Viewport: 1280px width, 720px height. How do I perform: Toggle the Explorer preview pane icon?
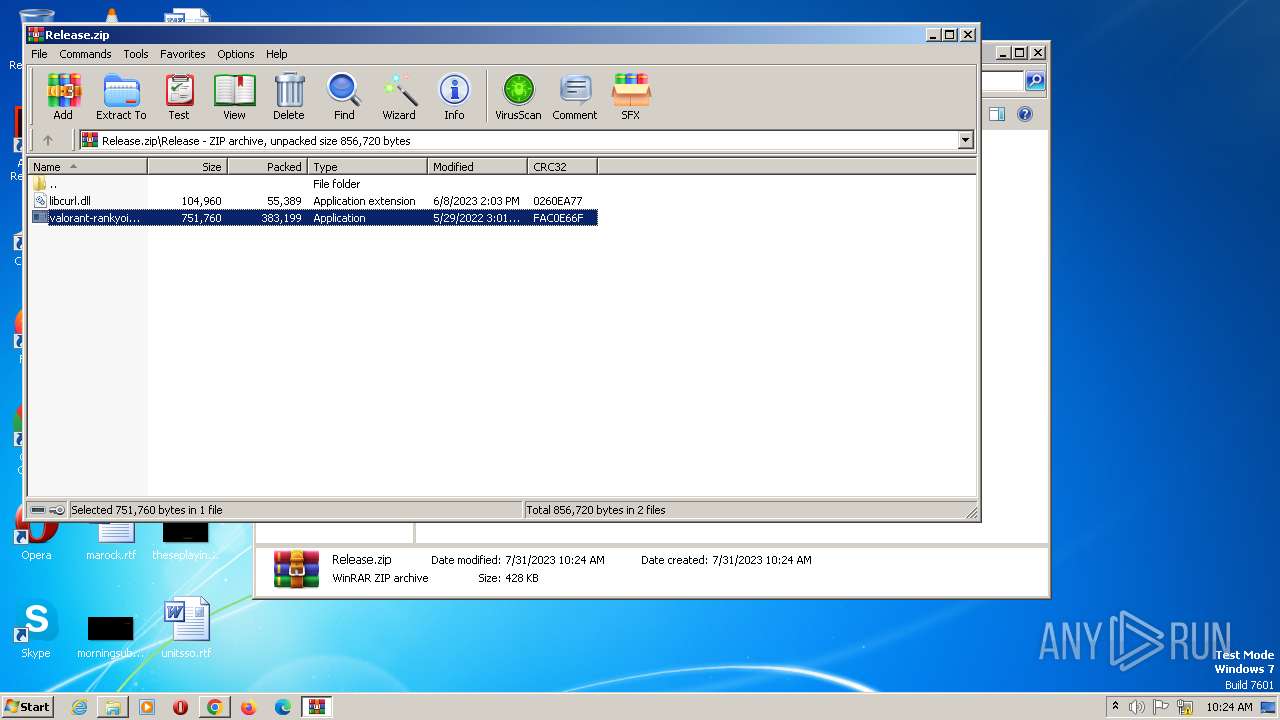pos(996,114)
